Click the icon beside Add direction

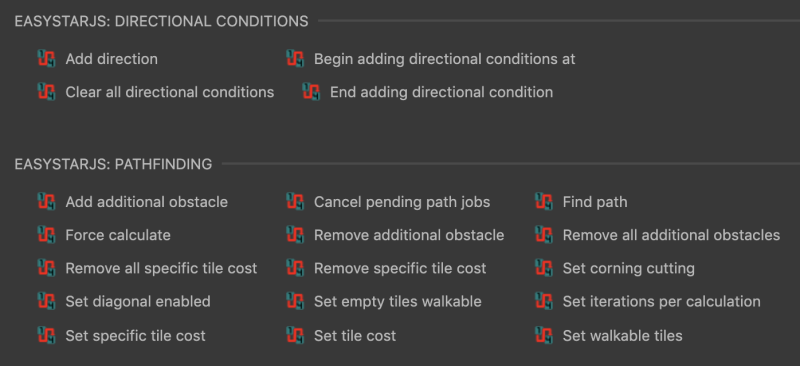coord(46,59)
